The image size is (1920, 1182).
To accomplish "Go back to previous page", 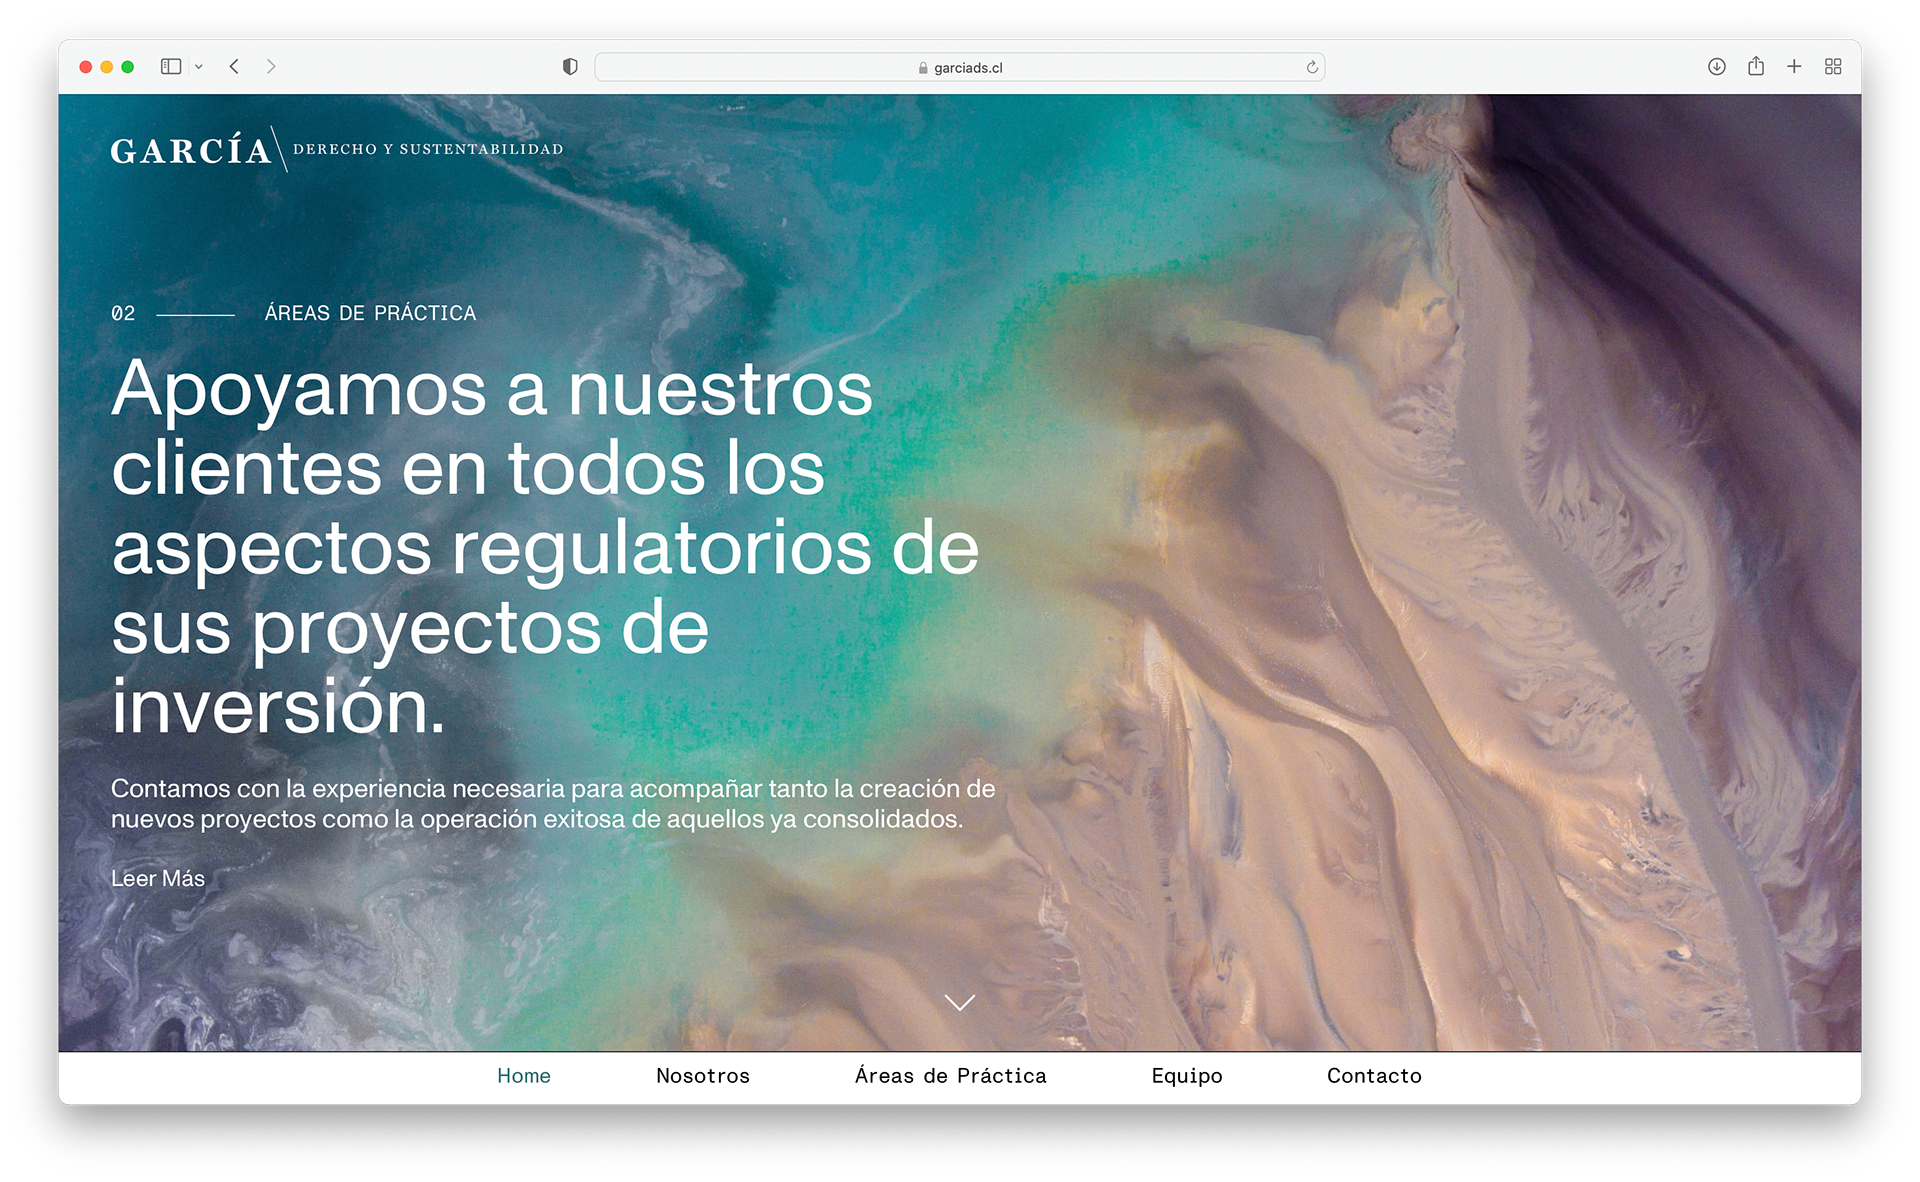I will tap(234, 67).
